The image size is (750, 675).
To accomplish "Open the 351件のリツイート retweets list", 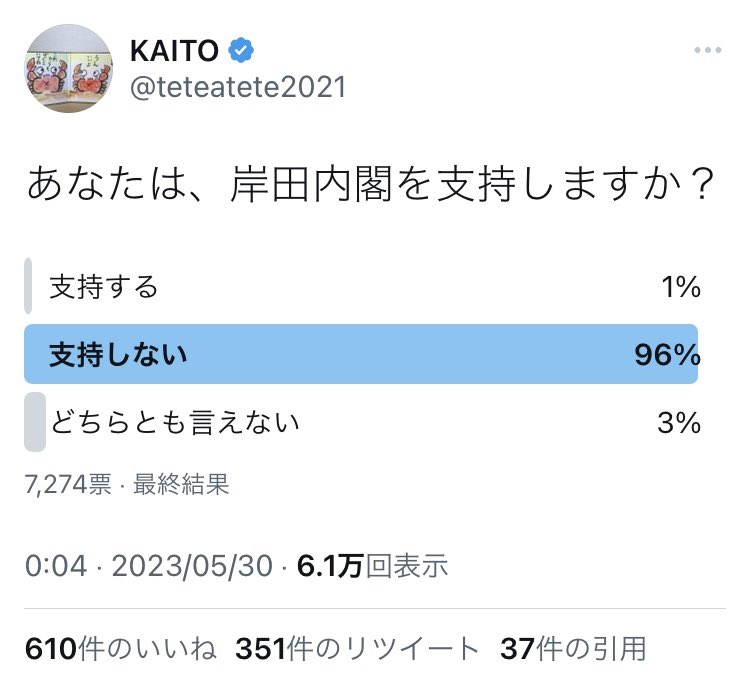I will (x=357, y=649).
